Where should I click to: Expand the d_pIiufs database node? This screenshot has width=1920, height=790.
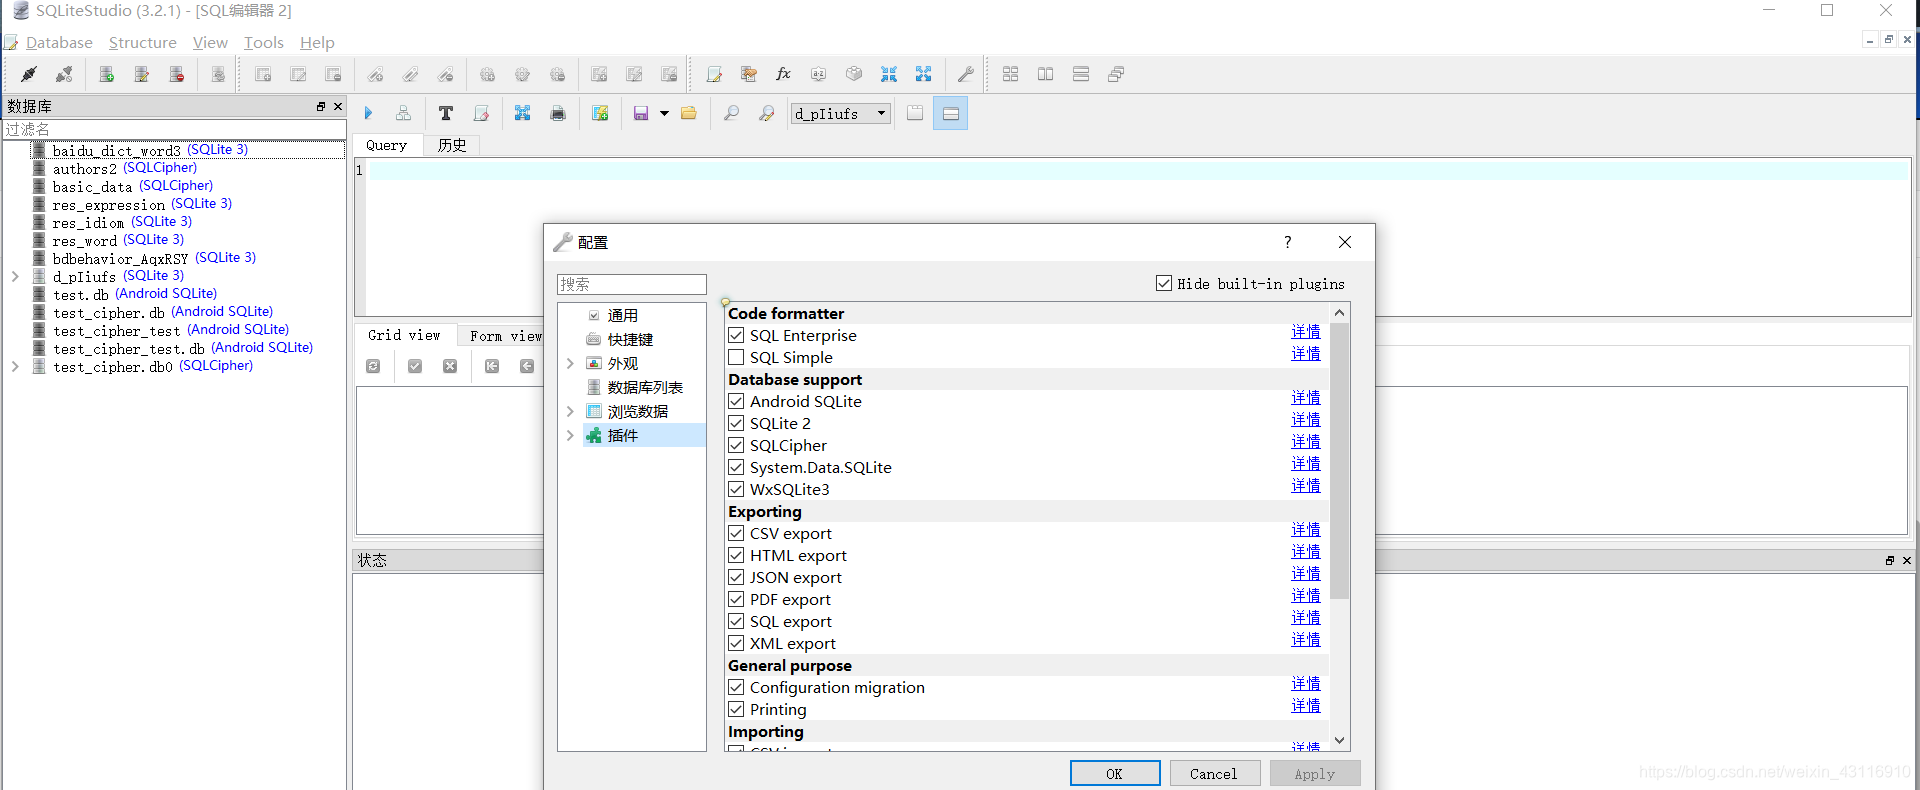coord(15,276)
